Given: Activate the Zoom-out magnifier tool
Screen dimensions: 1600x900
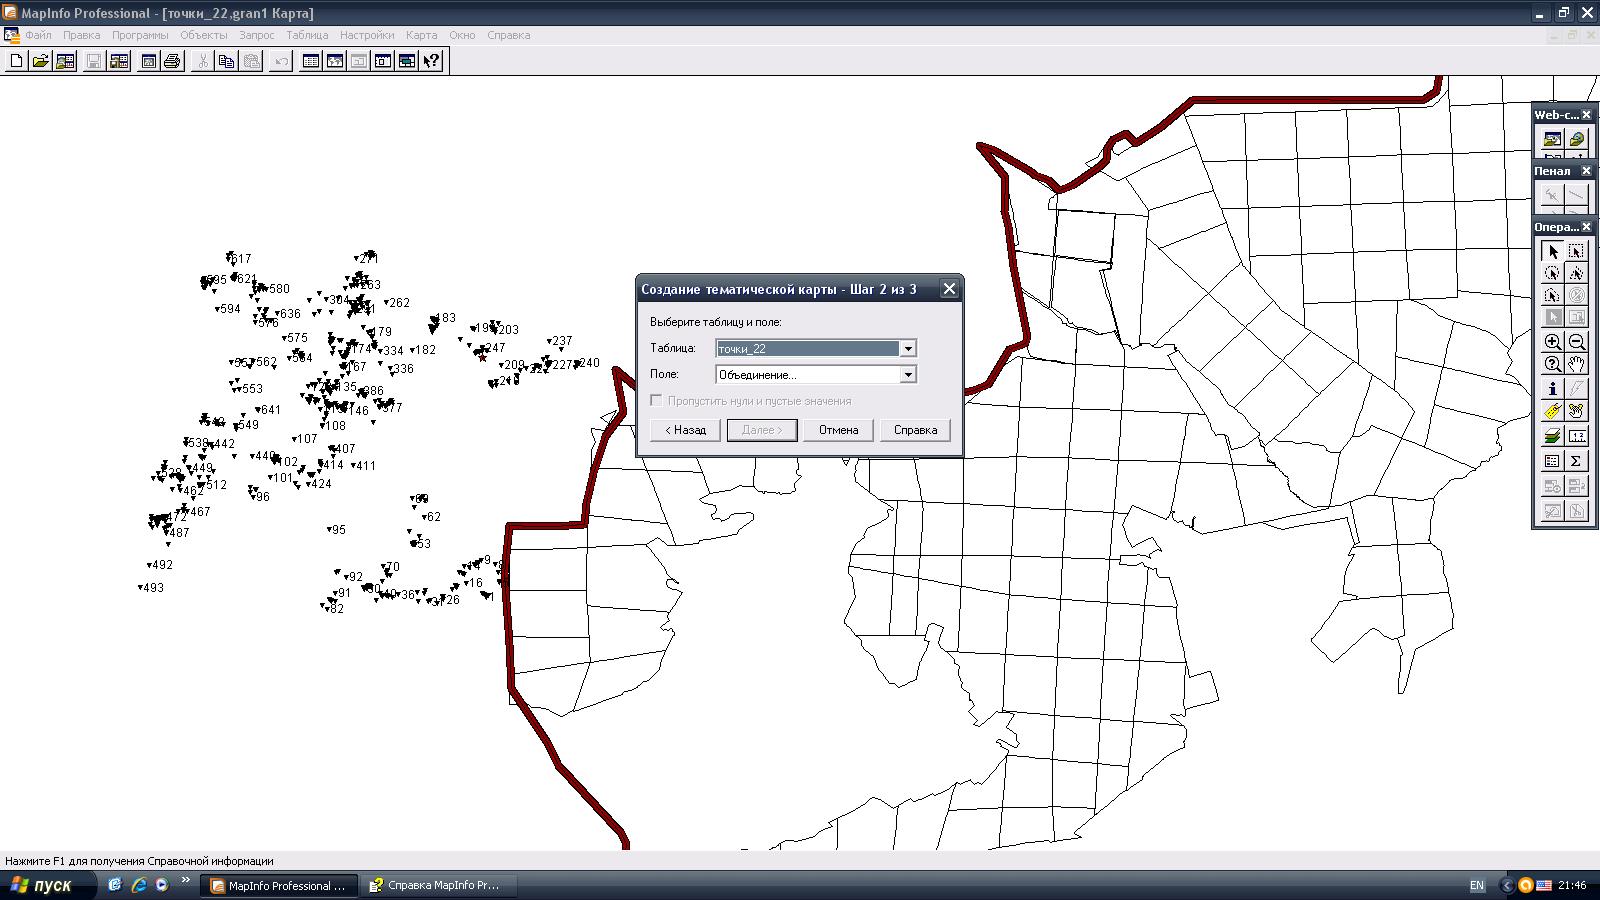Looking at the screenshot, I should [1576, 342].
